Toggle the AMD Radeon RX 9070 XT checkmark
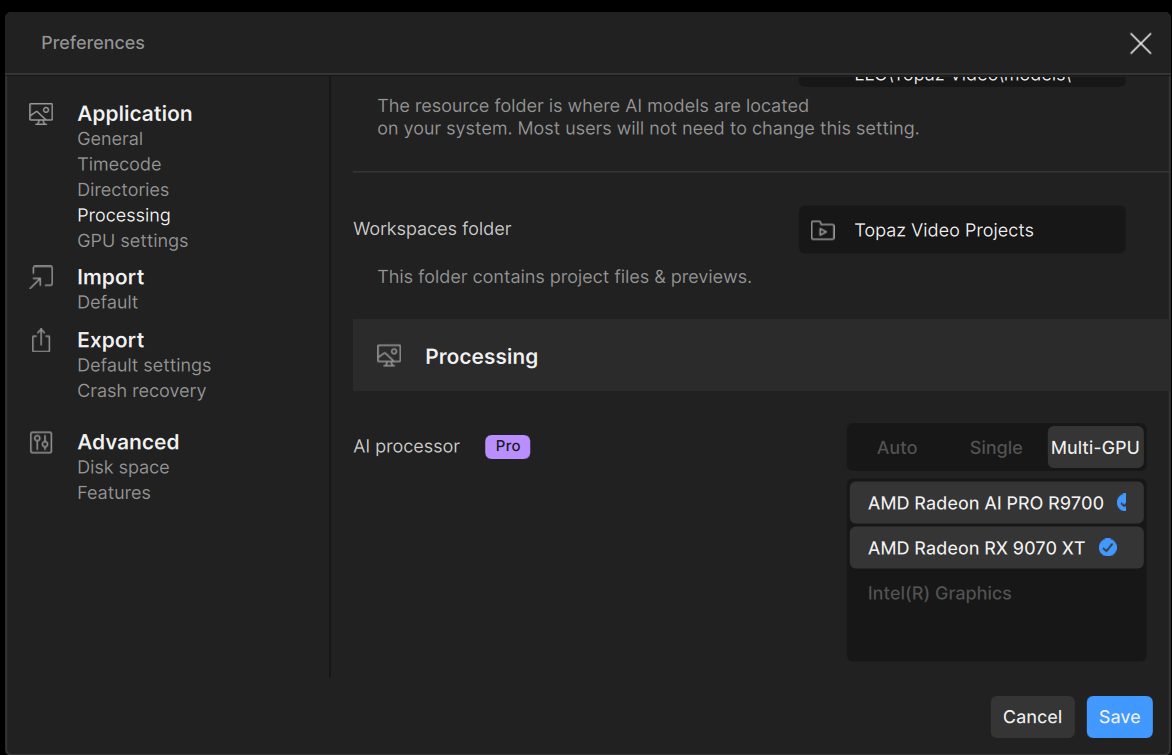The width and height of the screenshot is (1172, 755). coord(1108,548)
